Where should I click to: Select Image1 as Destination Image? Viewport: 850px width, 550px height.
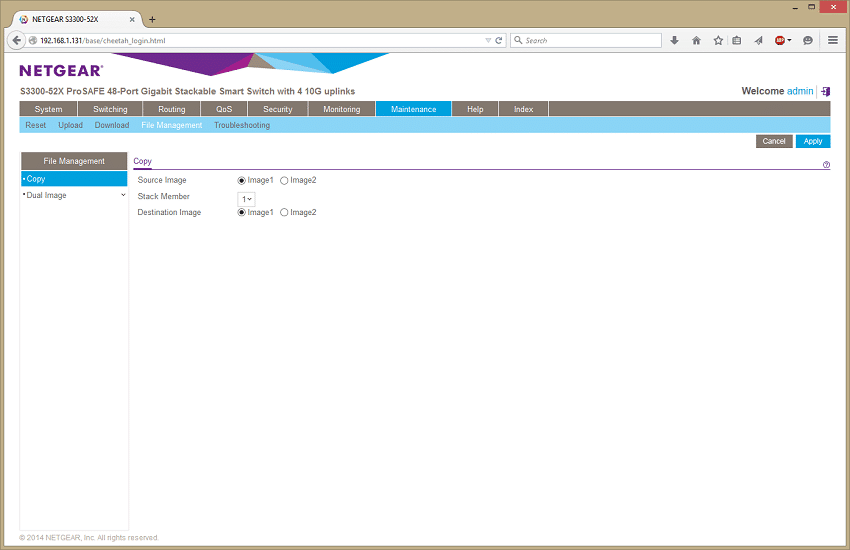[242, 212]
